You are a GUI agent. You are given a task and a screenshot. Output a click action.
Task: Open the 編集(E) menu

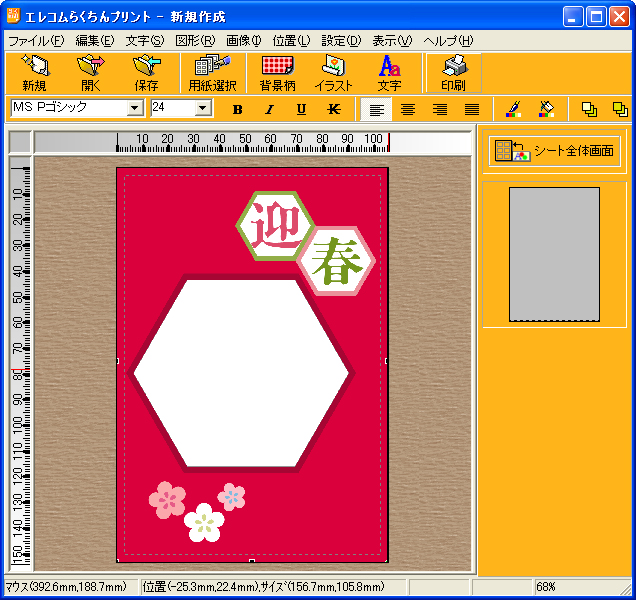click(x=95, y=41)
